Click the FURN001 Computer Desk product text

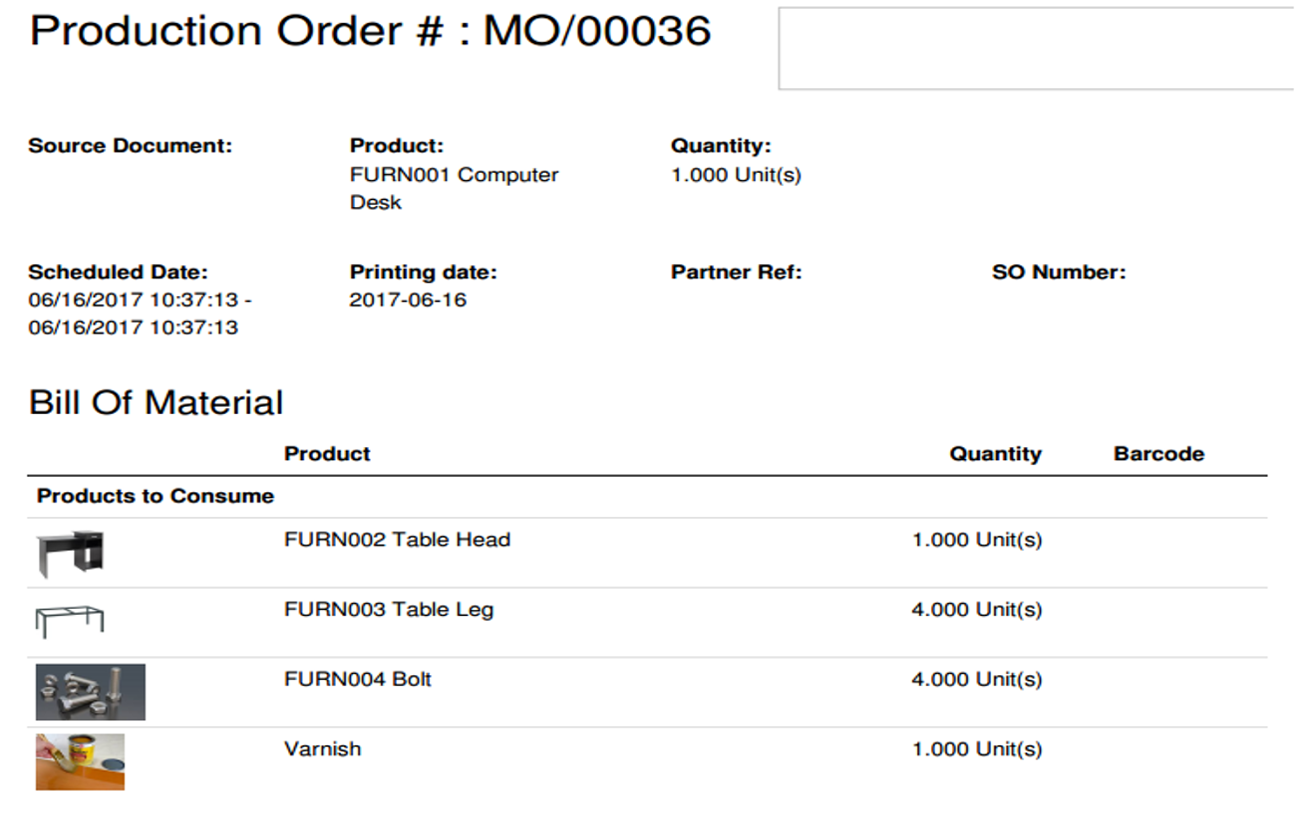[454, 188]
